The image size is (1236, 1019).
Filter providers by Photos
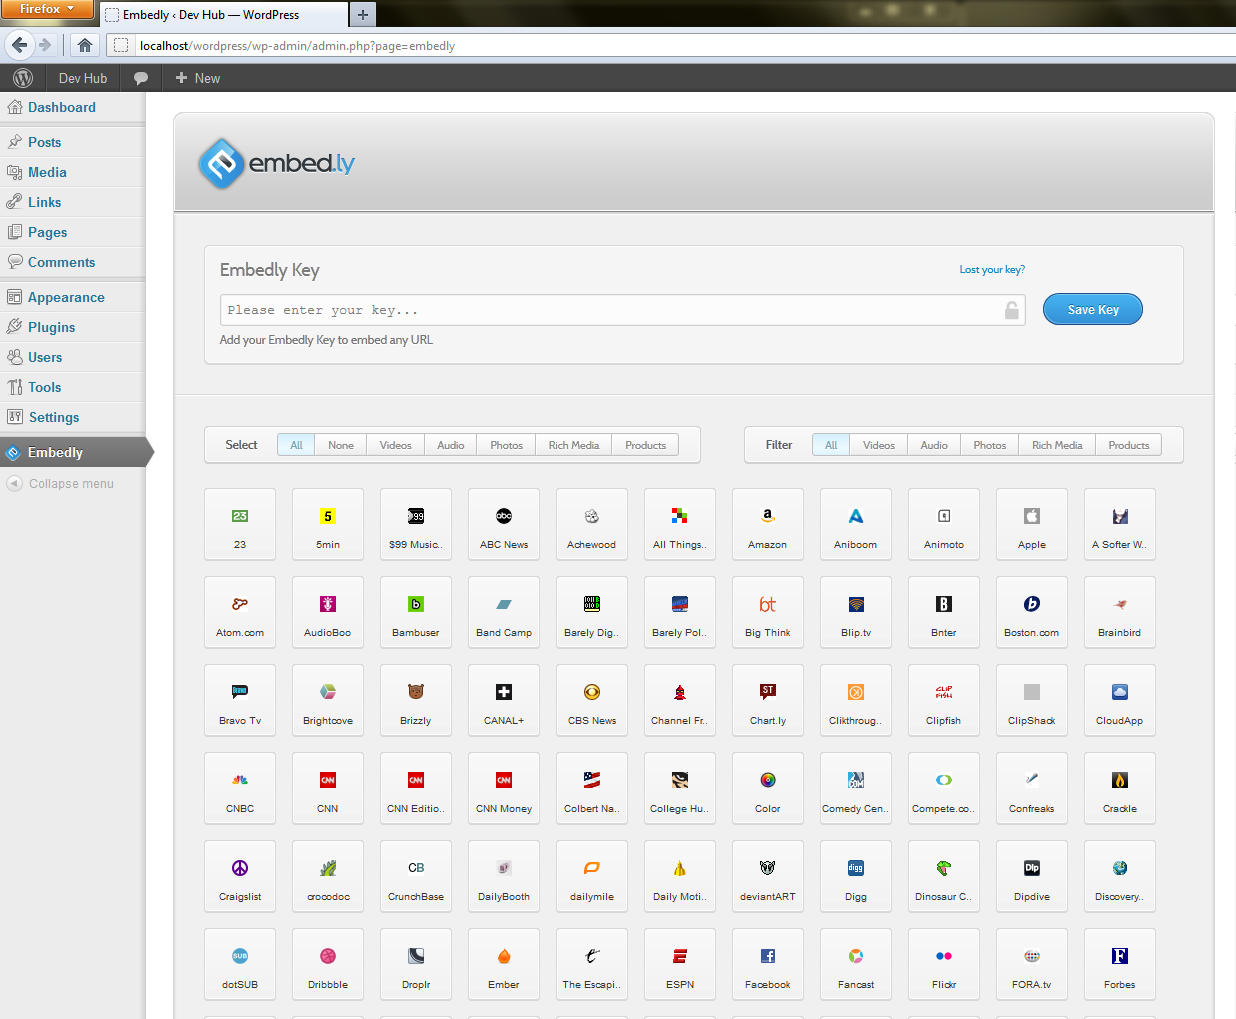(x=990, y=445)
